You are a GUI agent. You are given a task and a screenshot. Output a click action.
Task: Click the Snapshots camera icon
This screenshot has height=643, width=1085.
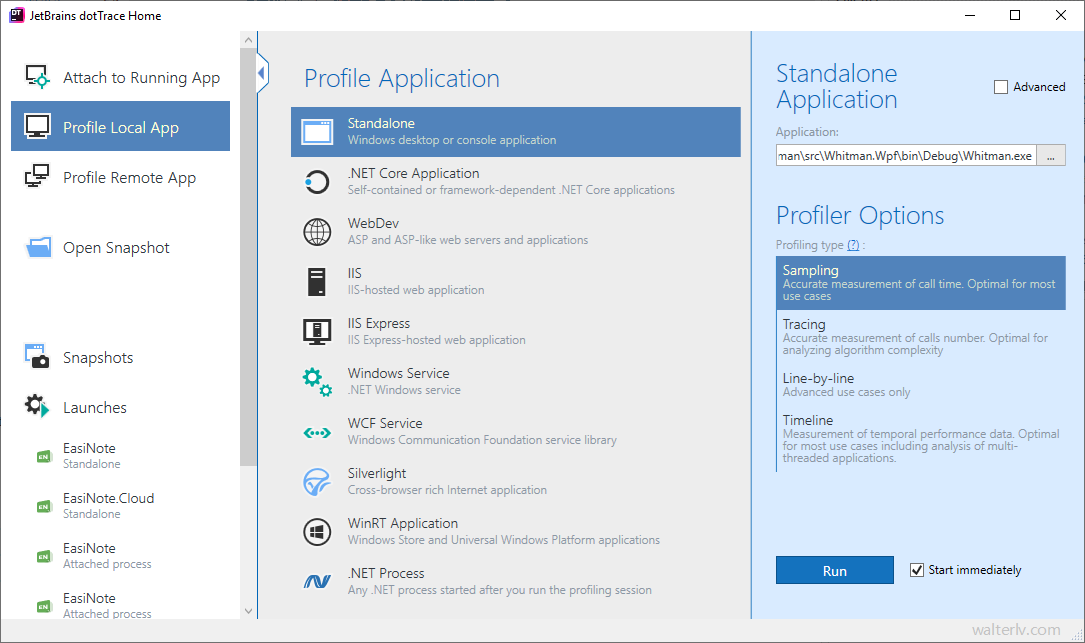click(x=37, y=357)
